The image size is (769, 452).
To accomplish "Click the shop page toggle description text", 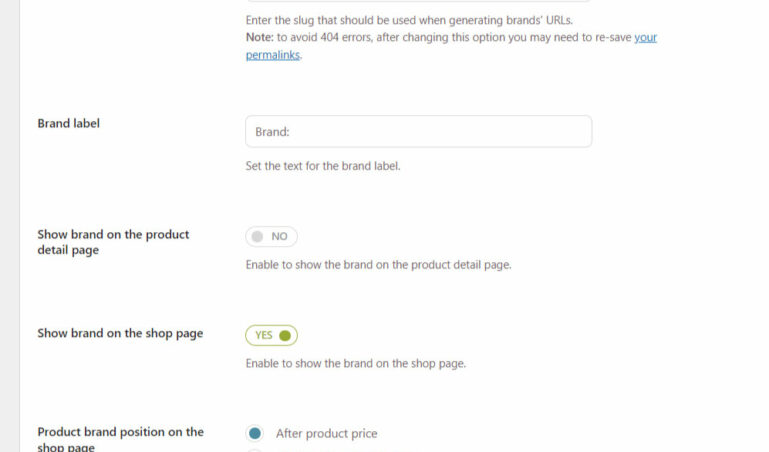I will pyautogui.click(x=355, y=364).
